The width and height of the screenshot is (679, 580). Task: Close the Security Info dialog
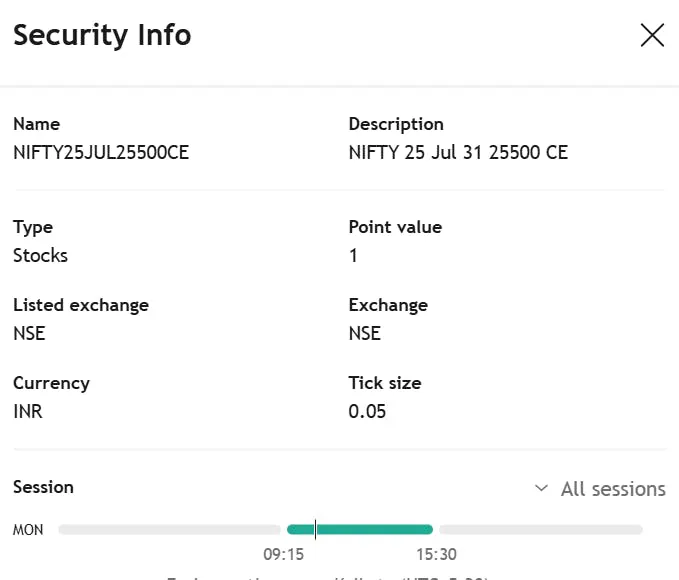(x=652, y=36)
